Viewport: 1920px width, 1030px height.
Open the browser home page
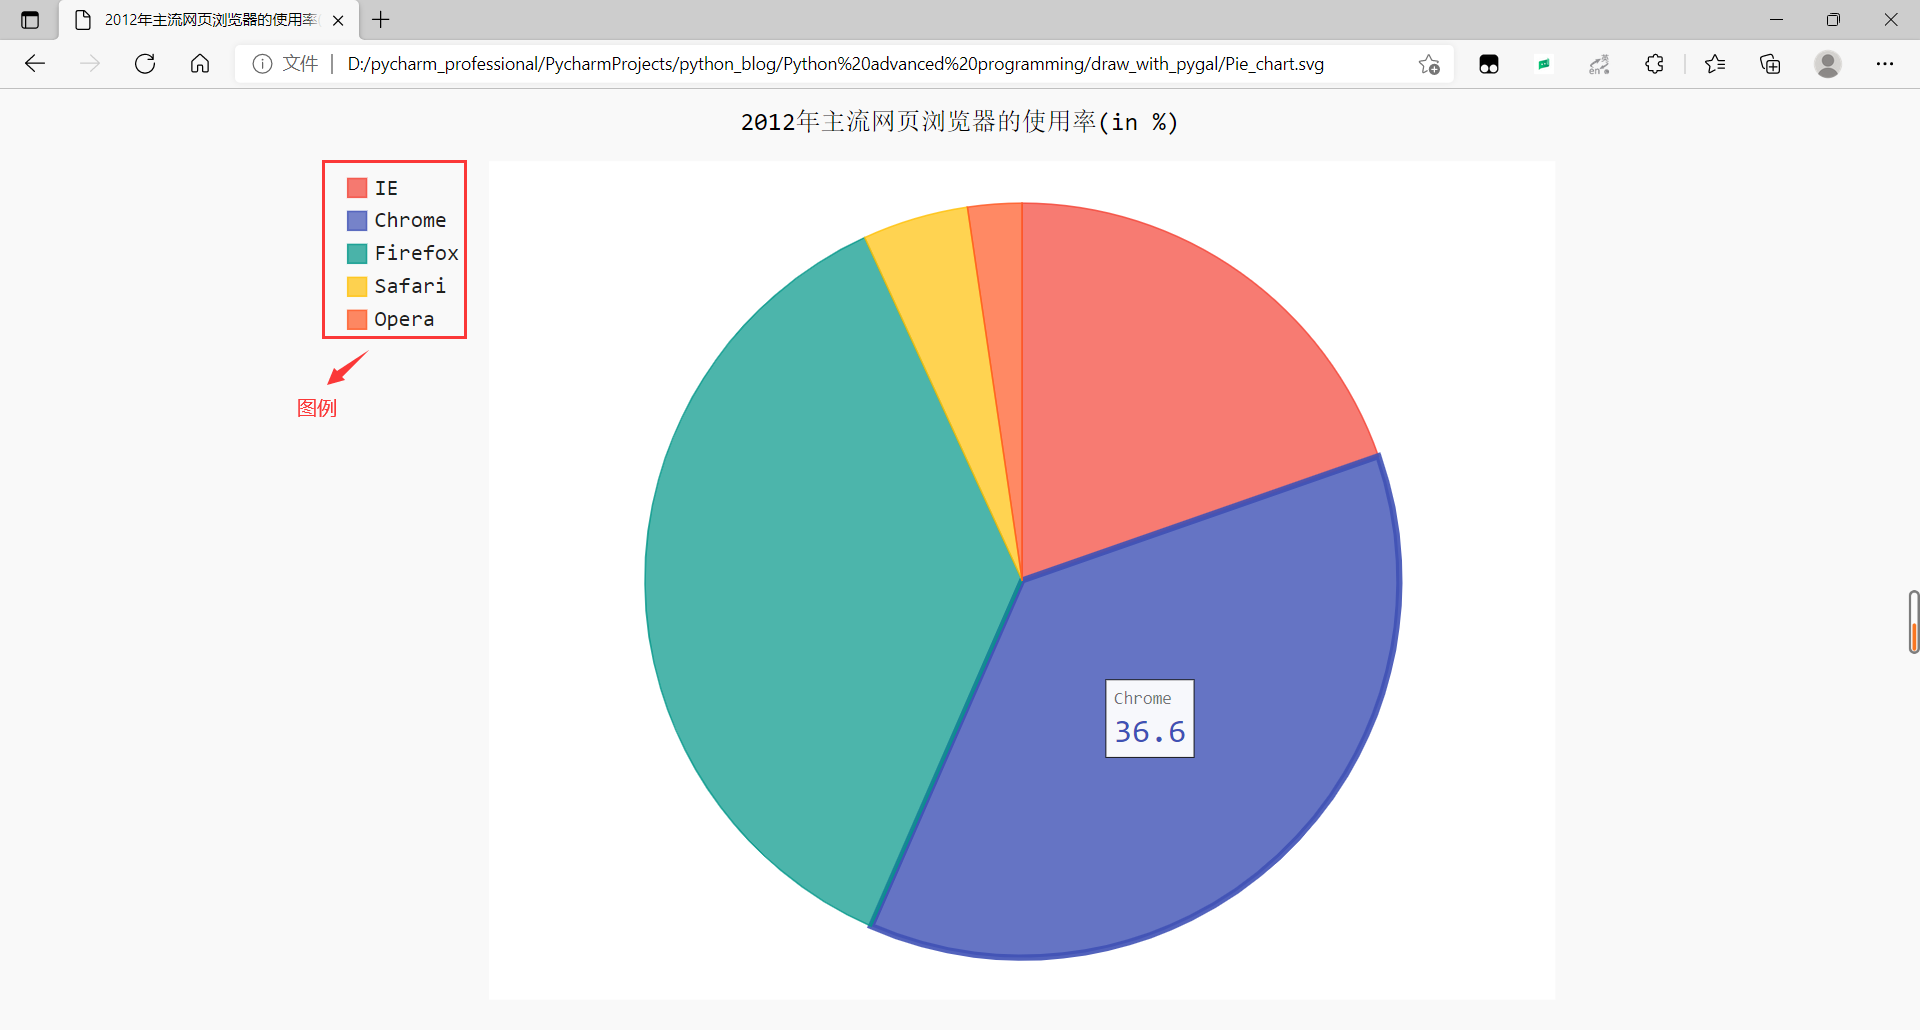[x=200, y=63]
